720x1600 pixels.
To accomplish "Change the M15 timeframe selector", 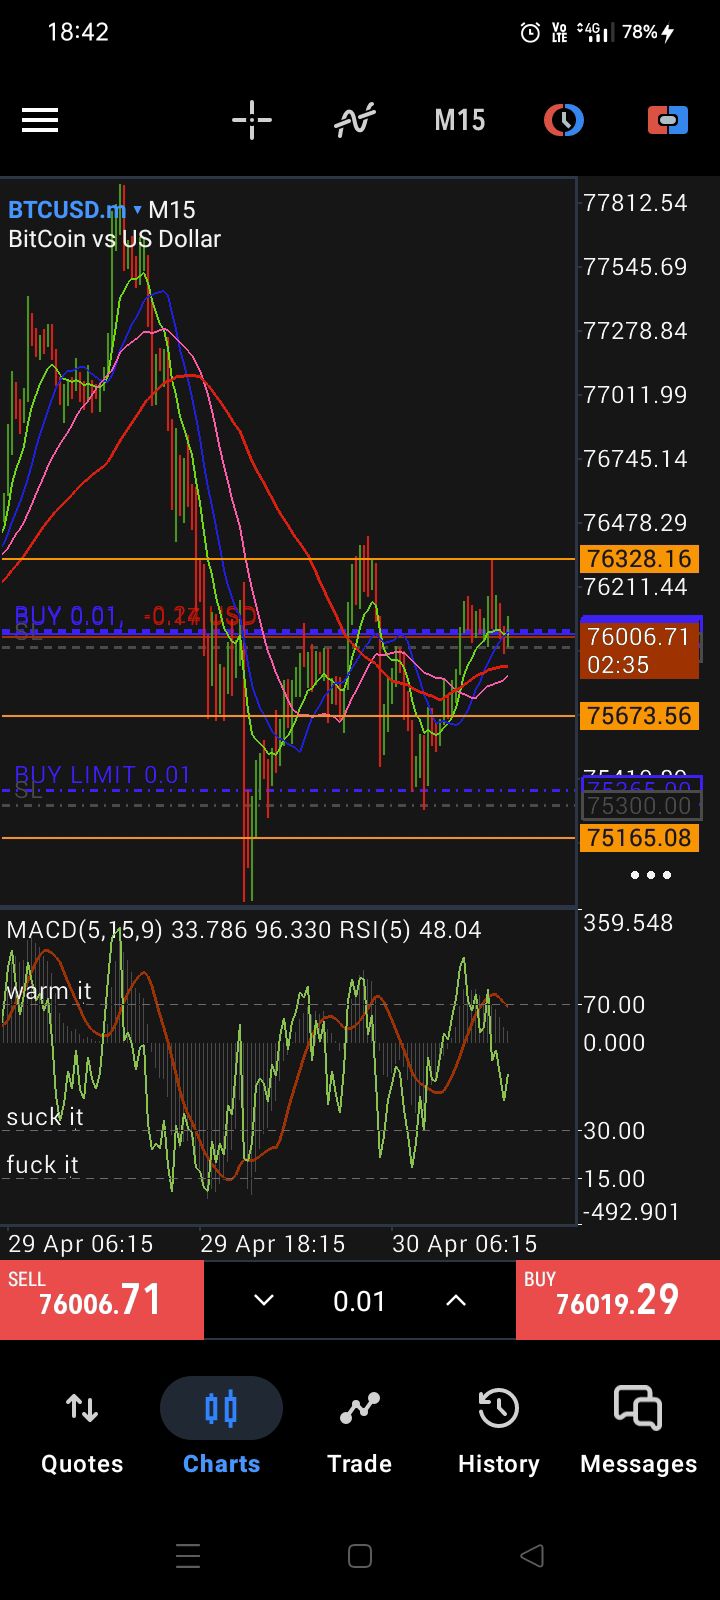I will [459, 121].
